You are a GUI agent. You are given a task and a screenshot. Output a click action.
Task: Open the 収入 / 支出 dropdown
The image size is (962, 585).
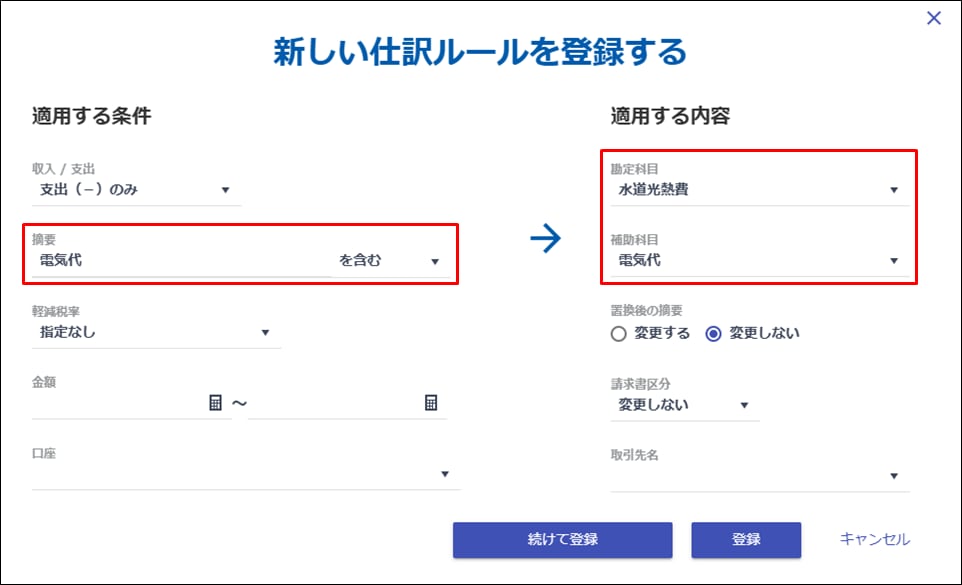coord(136,190)
